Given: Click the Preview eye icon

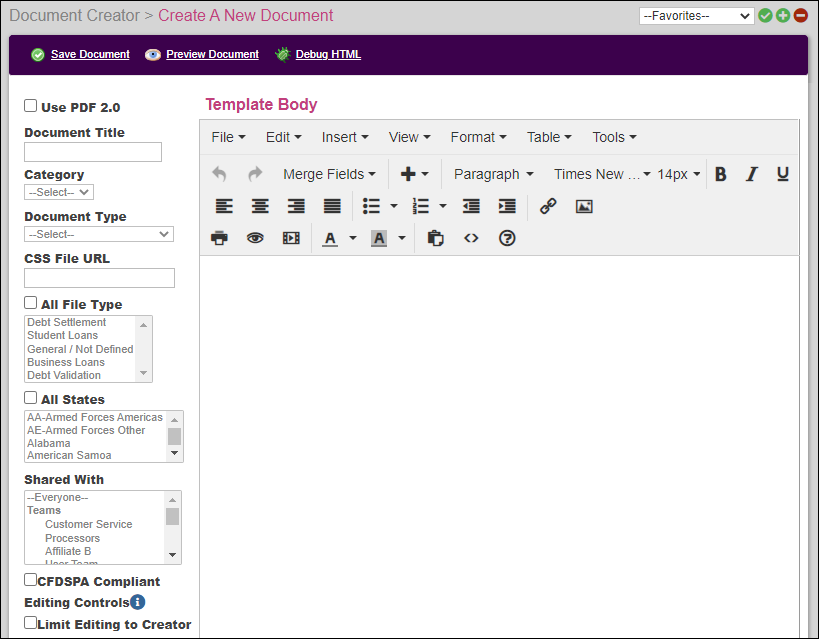Looking at the screenshot, I should click(255, 238).
